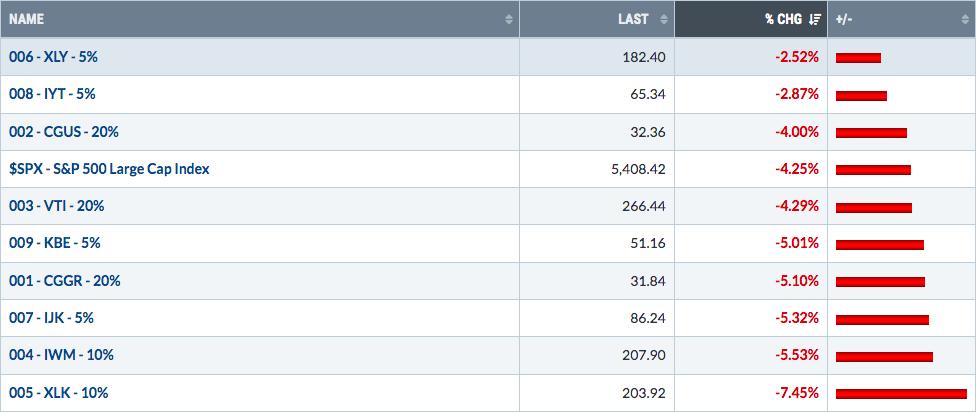
Task: Open $SPX S&P 500 Large Cap Index link
Action: coord(109,169)
